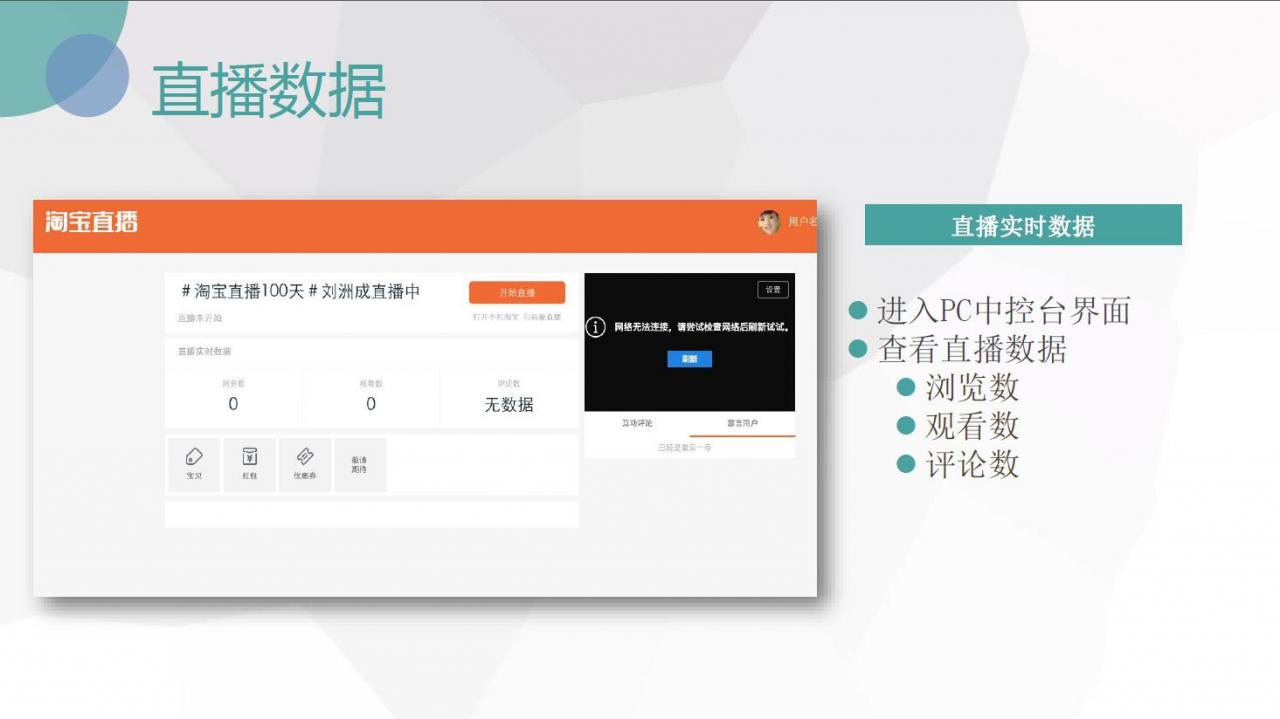Switch to the 互动评论 tab
Image resolution: width=1280 pixels, height=719 pixels.
[x=637, y=424]
